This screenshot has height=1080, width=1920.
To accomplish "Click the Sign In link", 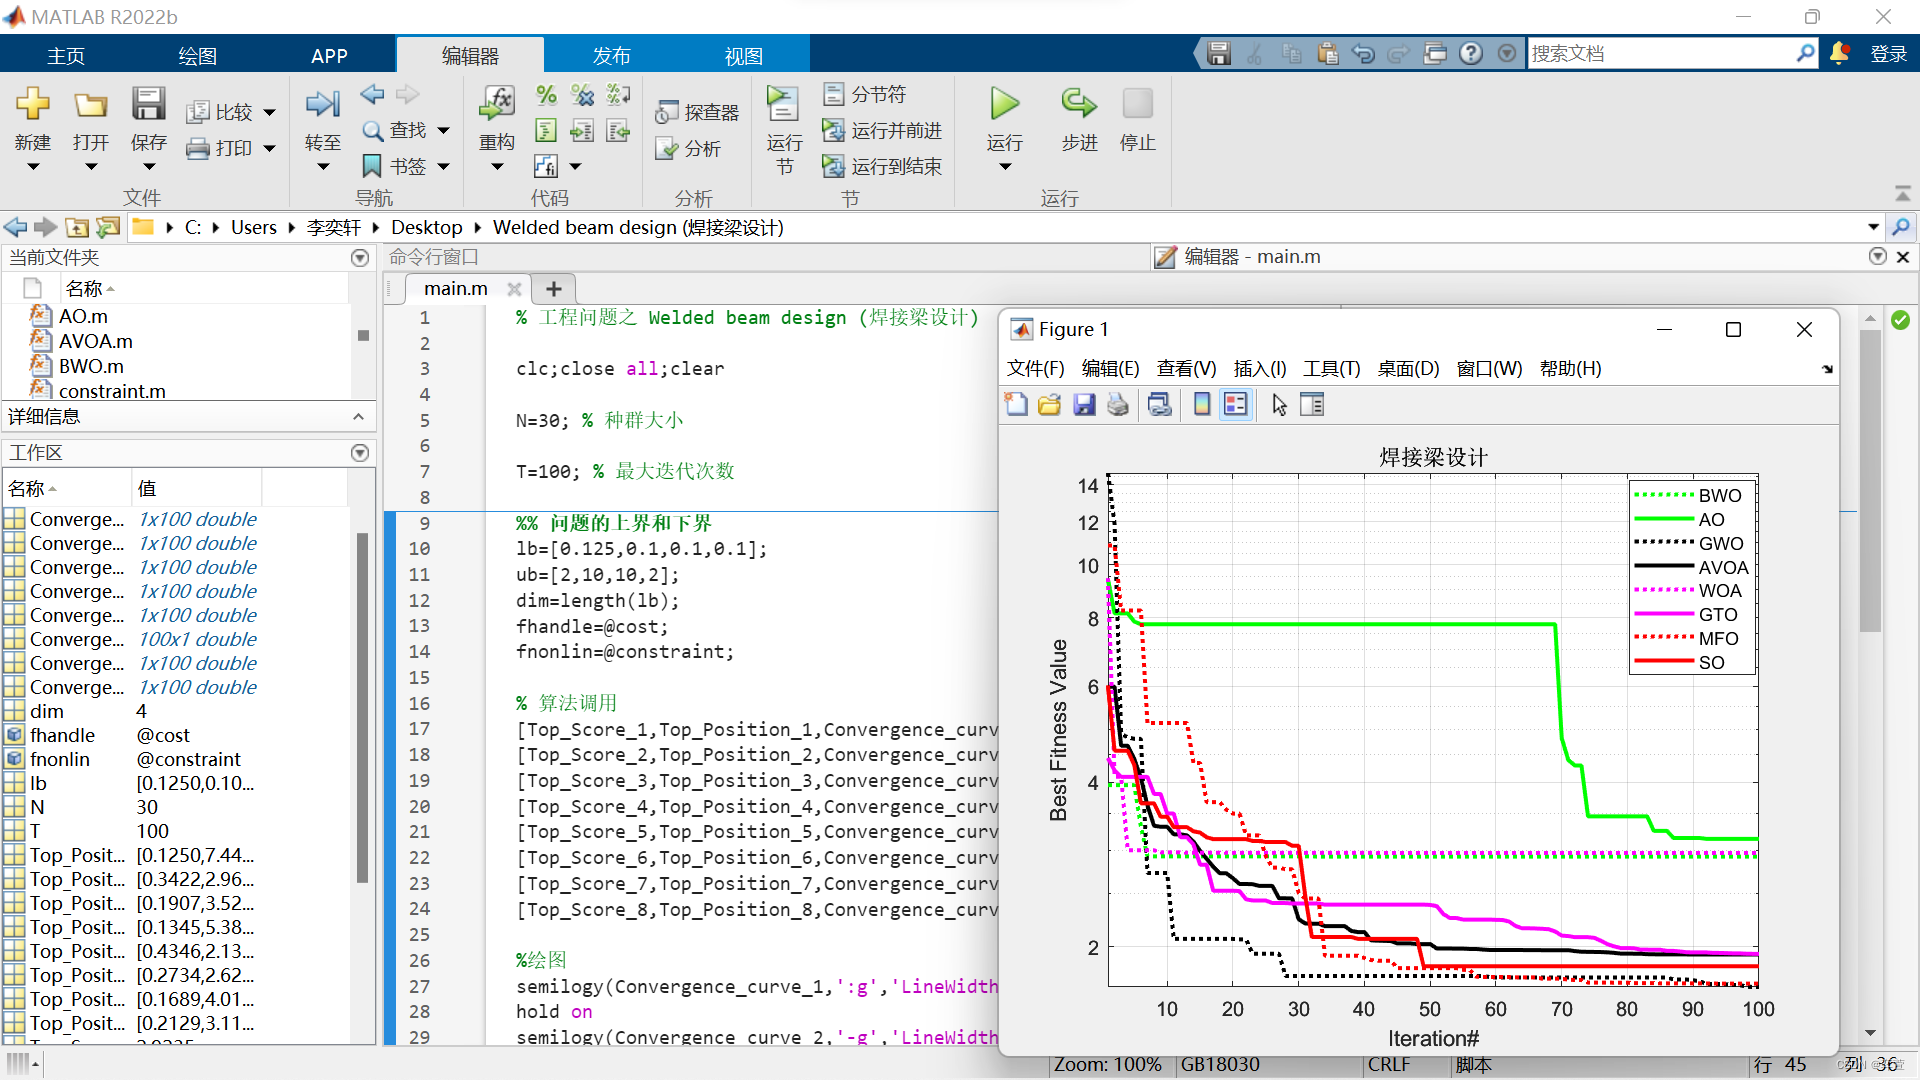I will point(1888,54).
